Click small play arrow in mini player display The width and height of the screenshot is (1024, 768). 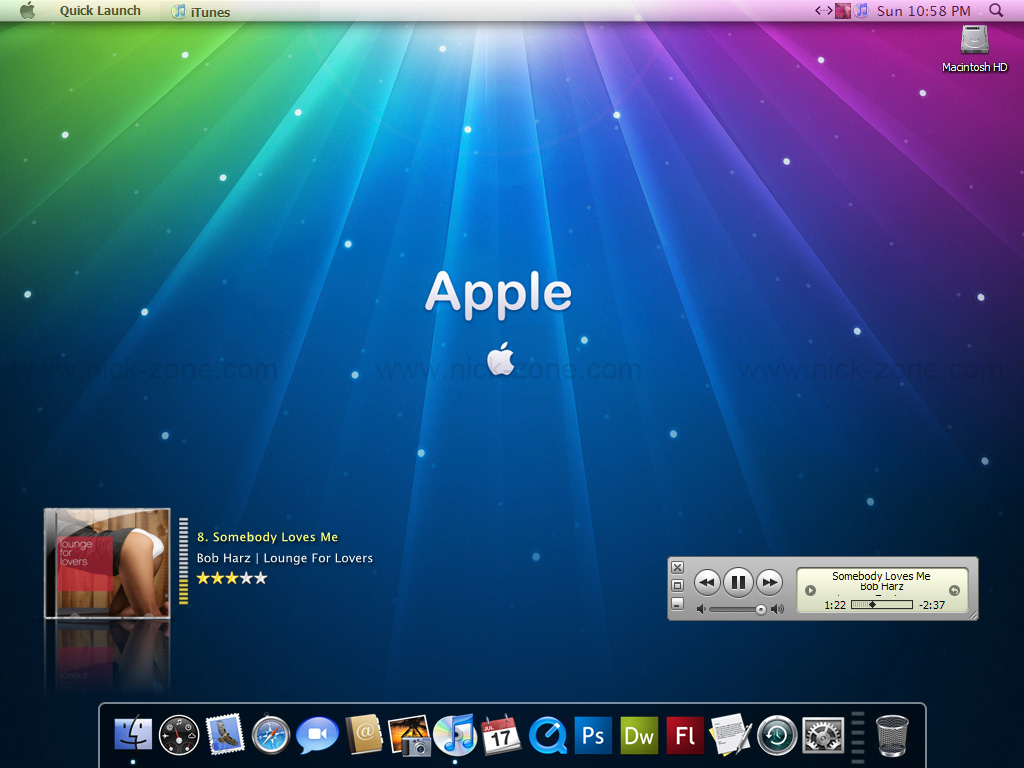tap(810, 590)
